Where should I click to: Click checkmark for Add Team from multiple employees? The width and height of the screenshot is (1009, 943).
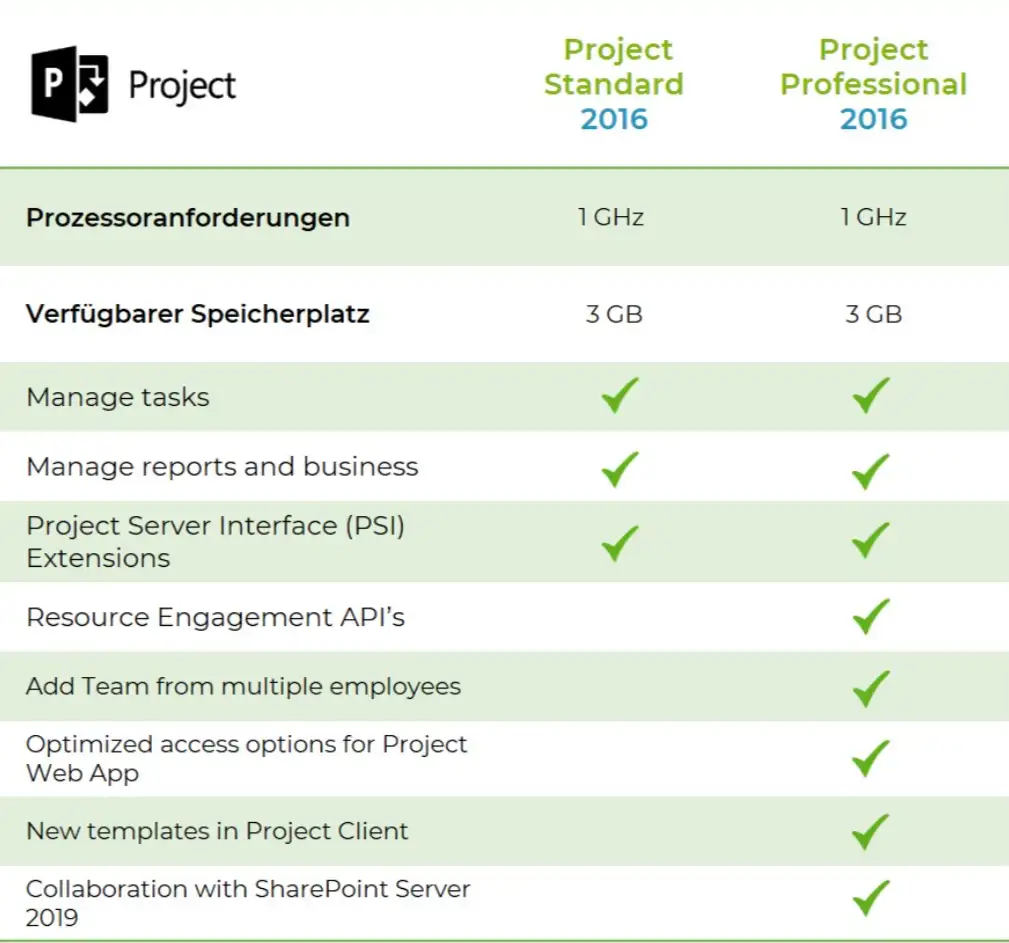coord(872,687)
